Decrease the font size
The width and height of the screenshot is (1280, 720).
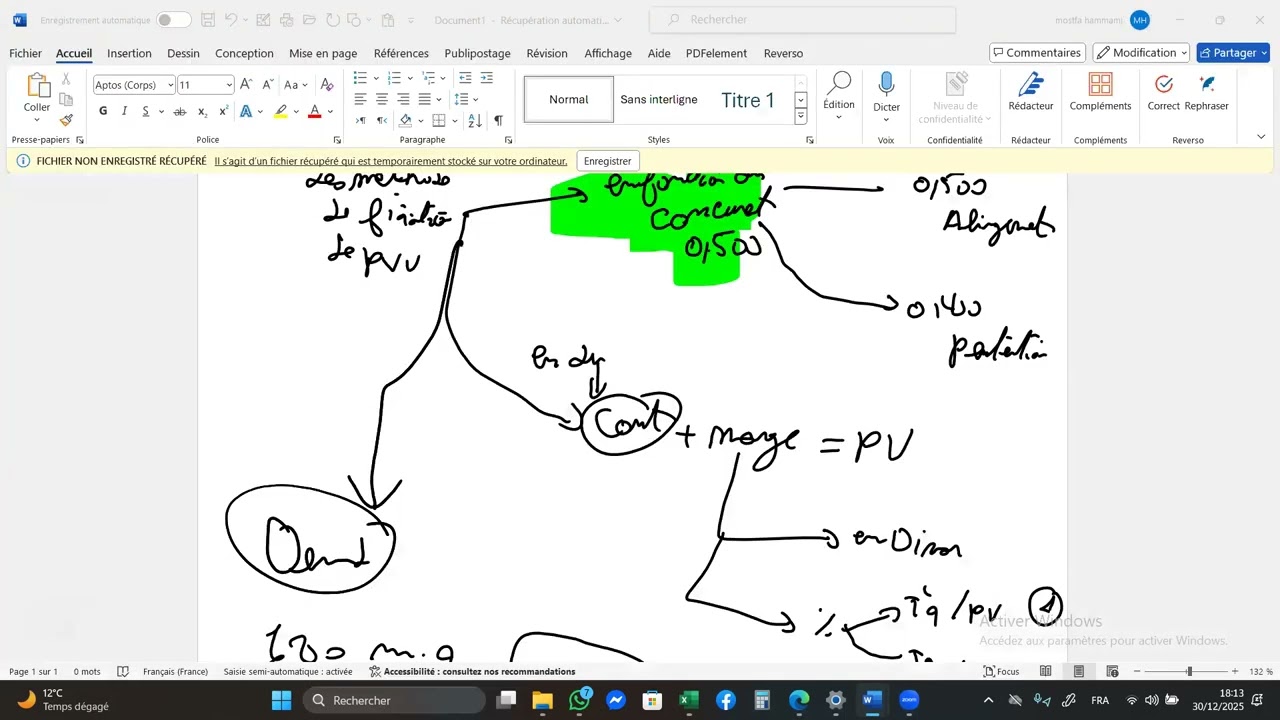tap(267, 85)
